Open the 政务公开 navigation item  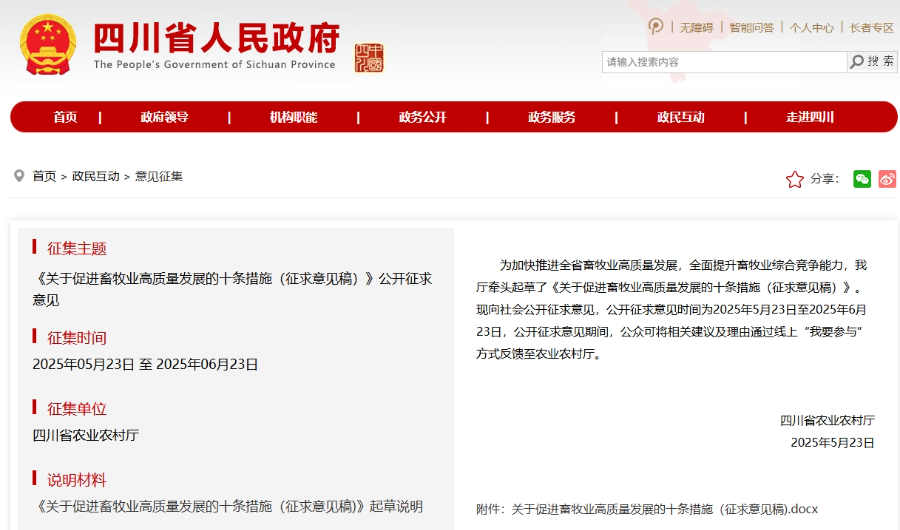tap(422, 117)
